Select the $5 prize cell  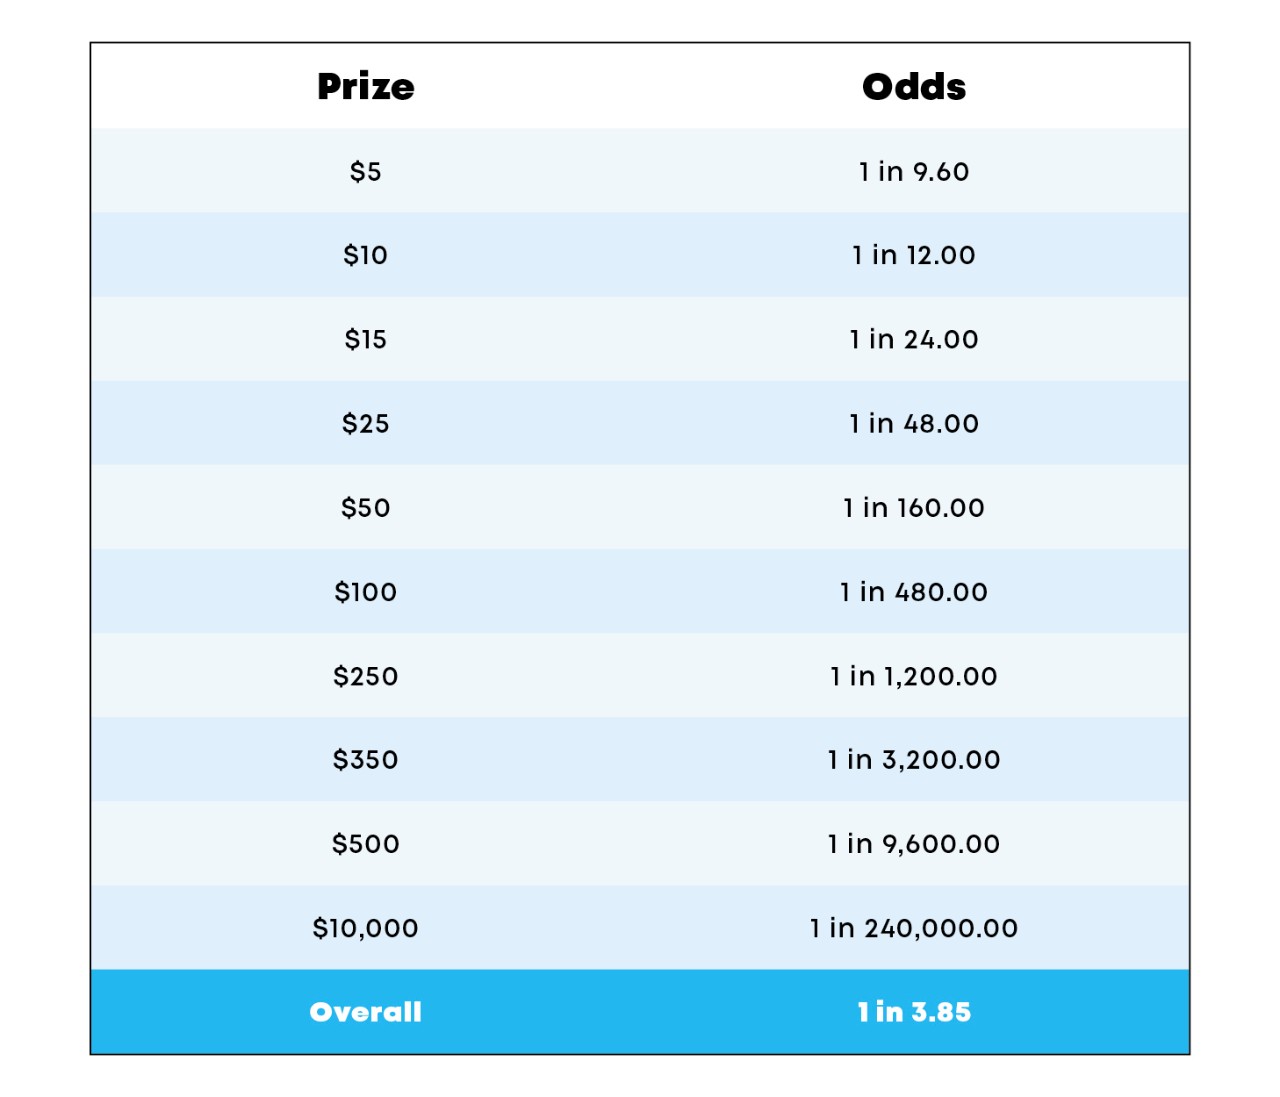click(x=366, y=172)
